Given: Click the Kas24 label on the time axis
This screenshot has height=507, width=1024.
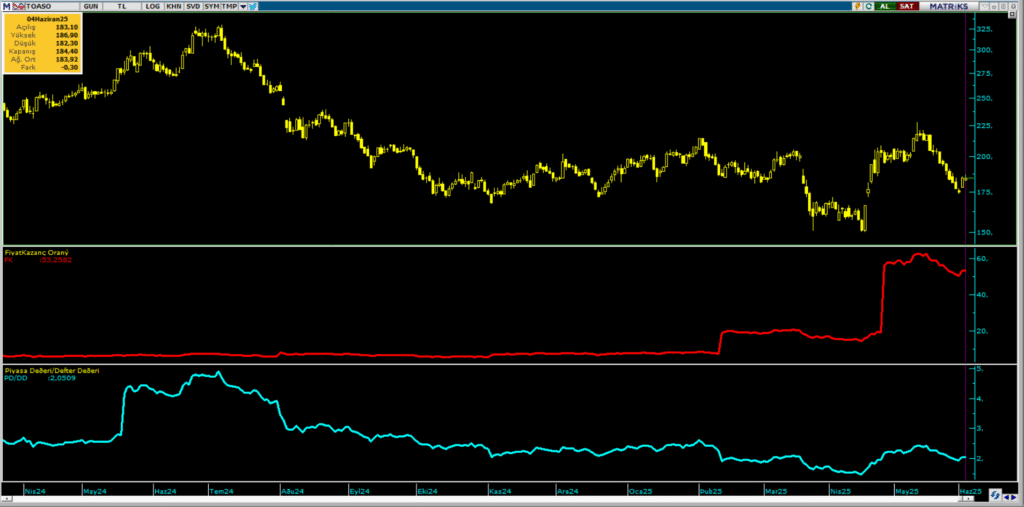Looking at the screenshot, I should pos(502,491).
